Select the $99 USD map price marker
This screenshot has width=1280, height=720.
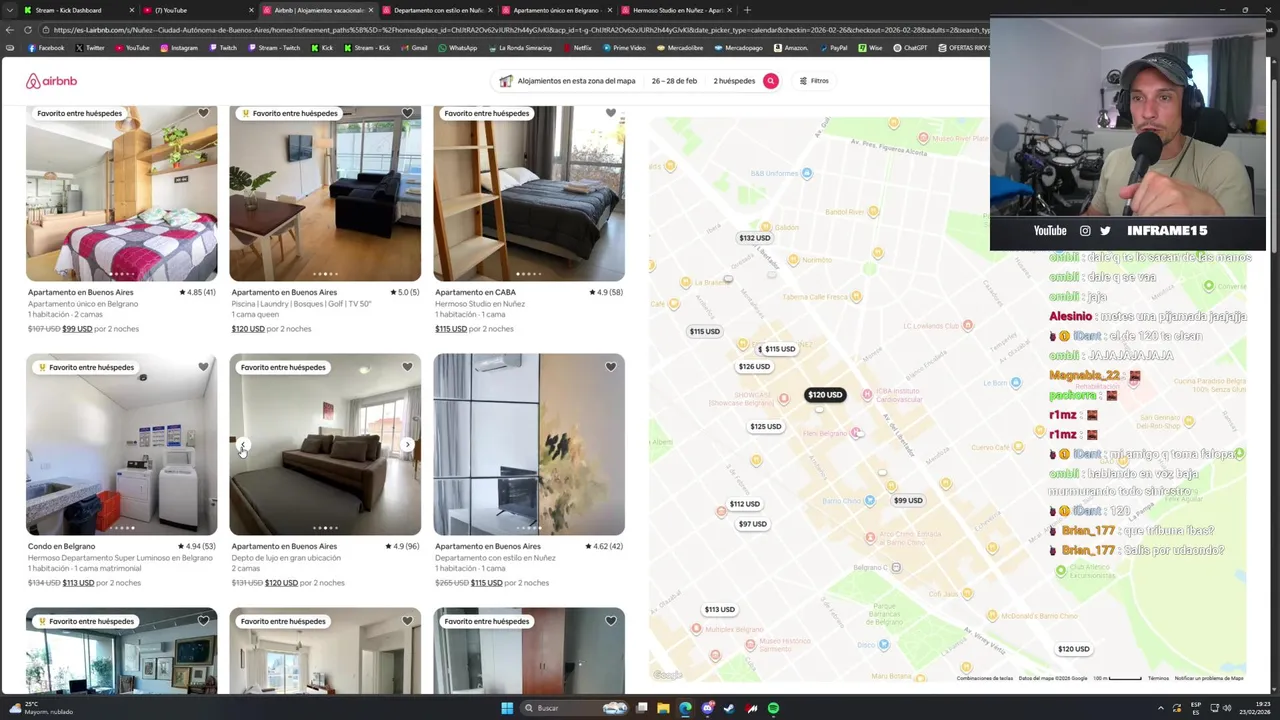point(908,501)
